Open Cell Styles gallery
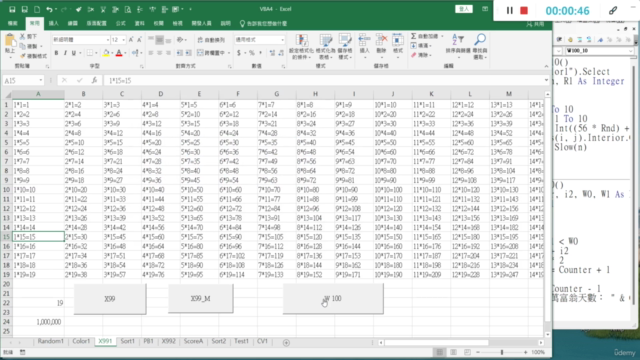The image size is (640, 360). coord(345,47)
